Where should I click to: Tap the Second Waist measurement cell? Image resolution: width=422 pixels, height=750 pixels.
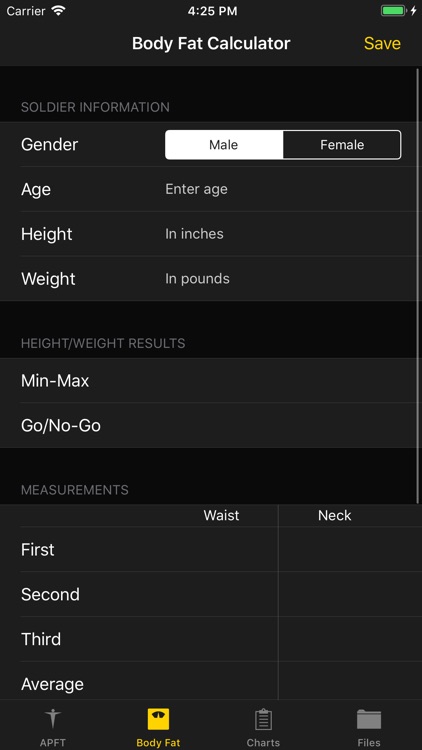tap(221, 595)
